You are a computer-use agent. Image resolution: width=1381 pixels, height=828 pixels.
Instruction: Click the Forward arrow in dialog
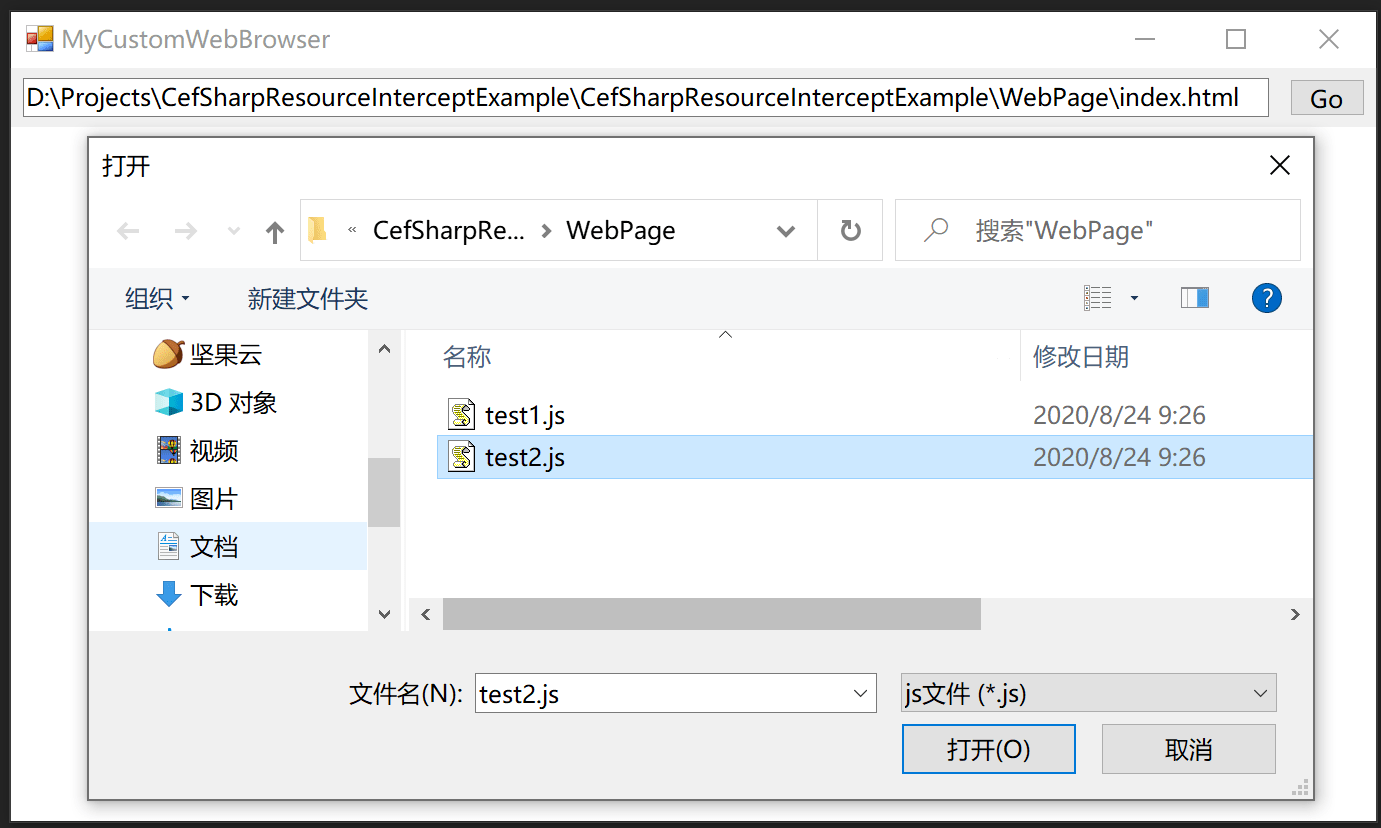(186, 231)
